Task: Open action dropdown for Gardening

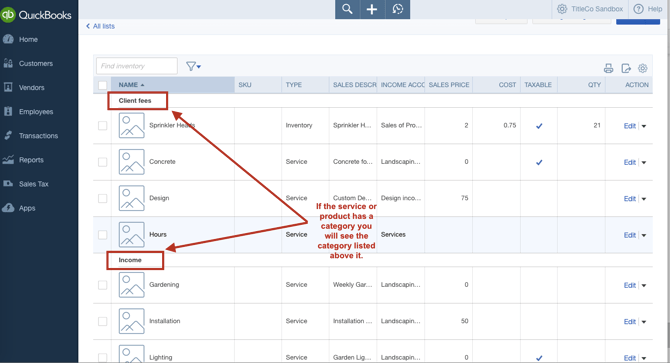Action: 644,285
